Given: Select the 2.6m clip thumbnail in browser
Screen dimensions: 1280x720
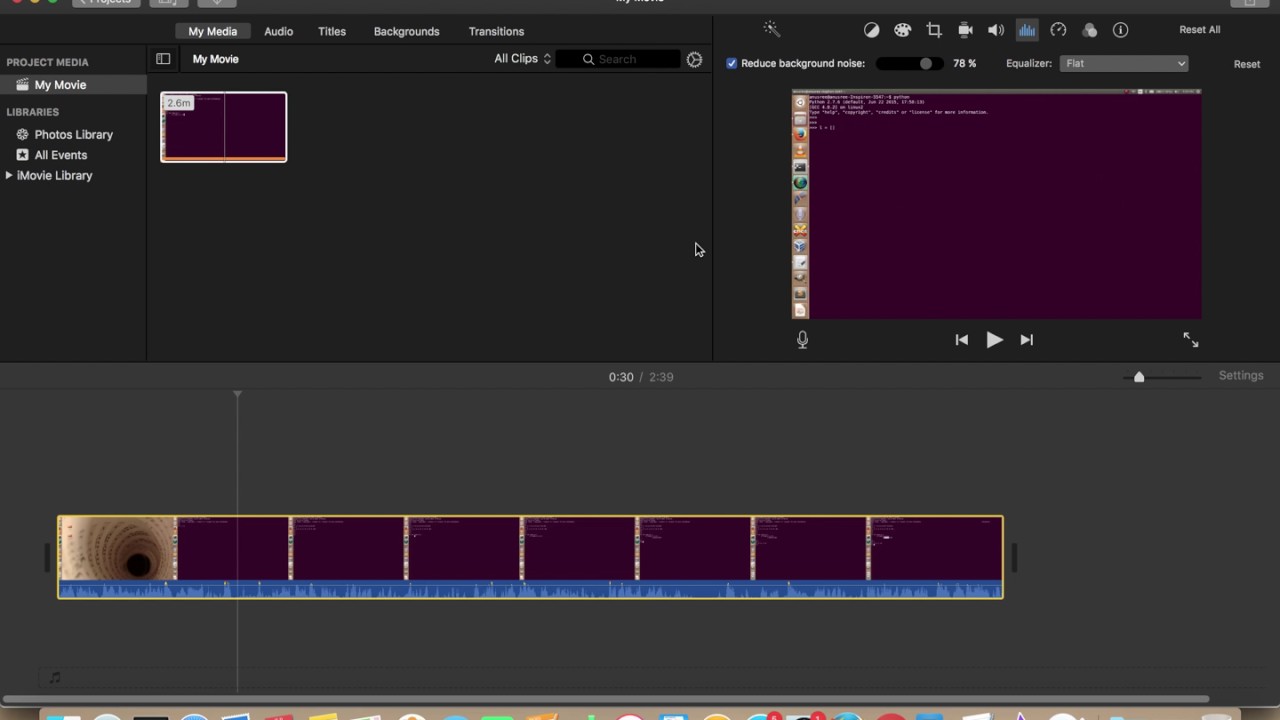Looking at the screenshot, I should [224, 127].
